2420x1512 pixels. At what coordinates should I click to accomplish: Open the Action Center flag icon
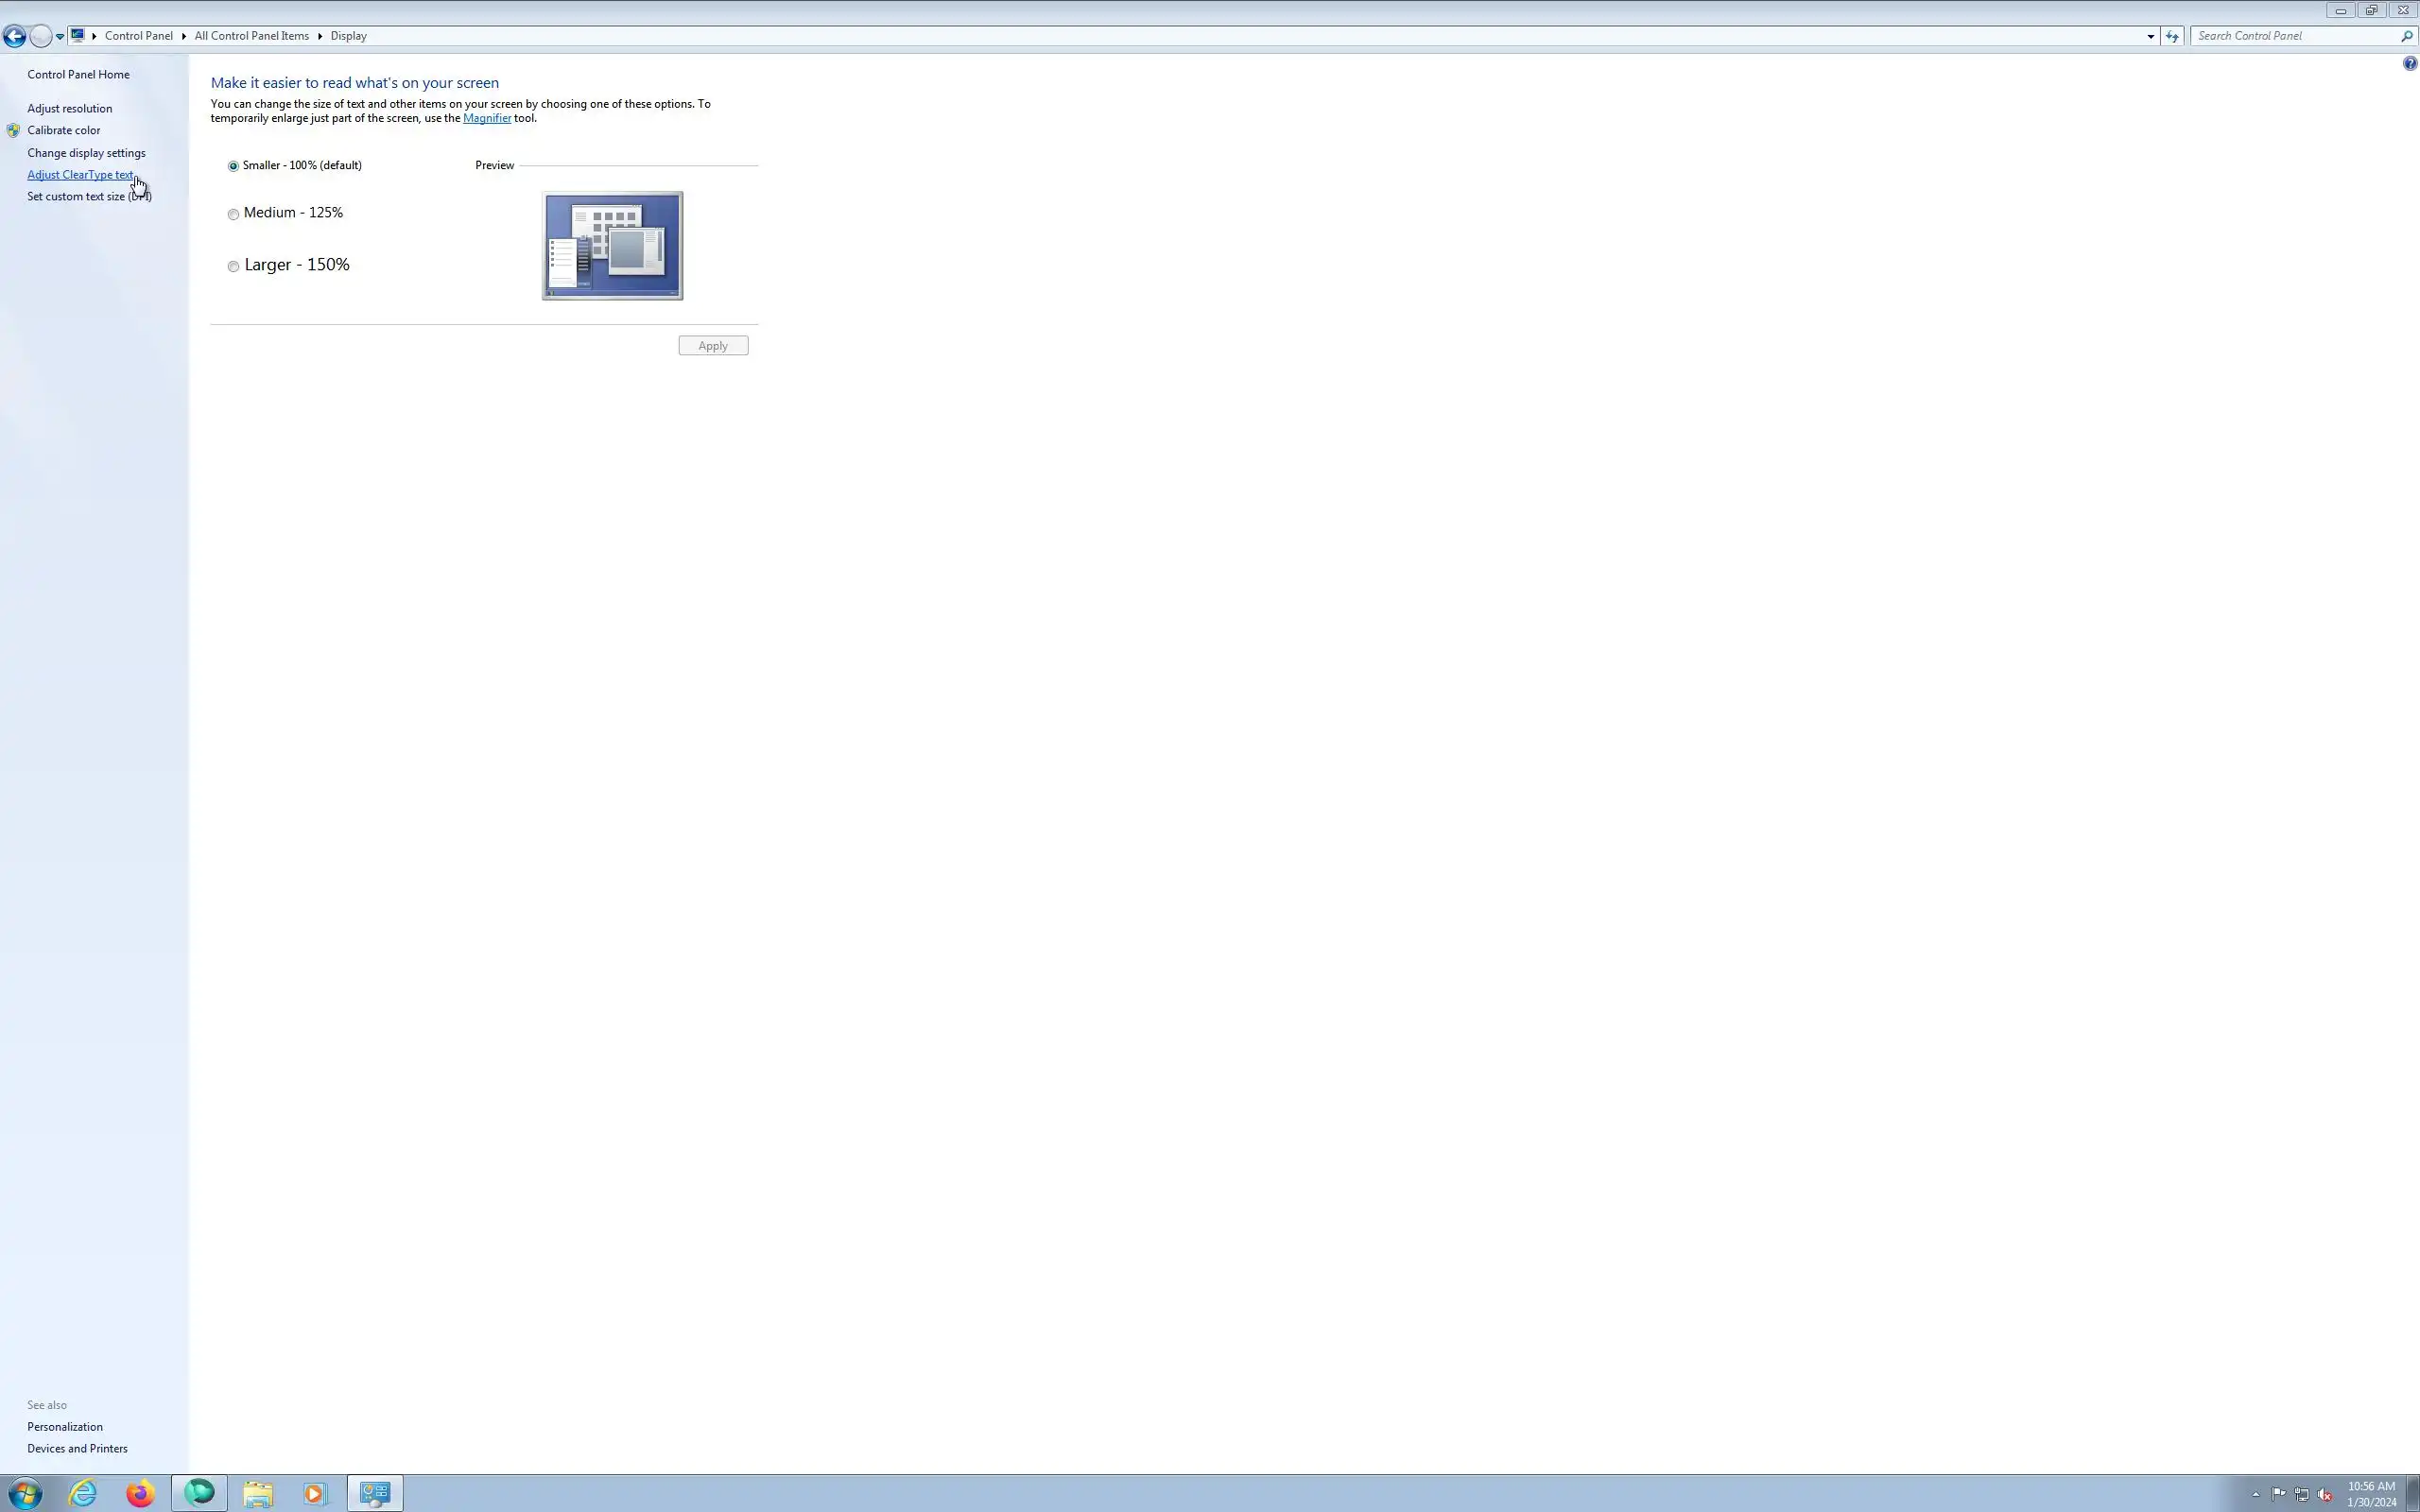2278,1494
